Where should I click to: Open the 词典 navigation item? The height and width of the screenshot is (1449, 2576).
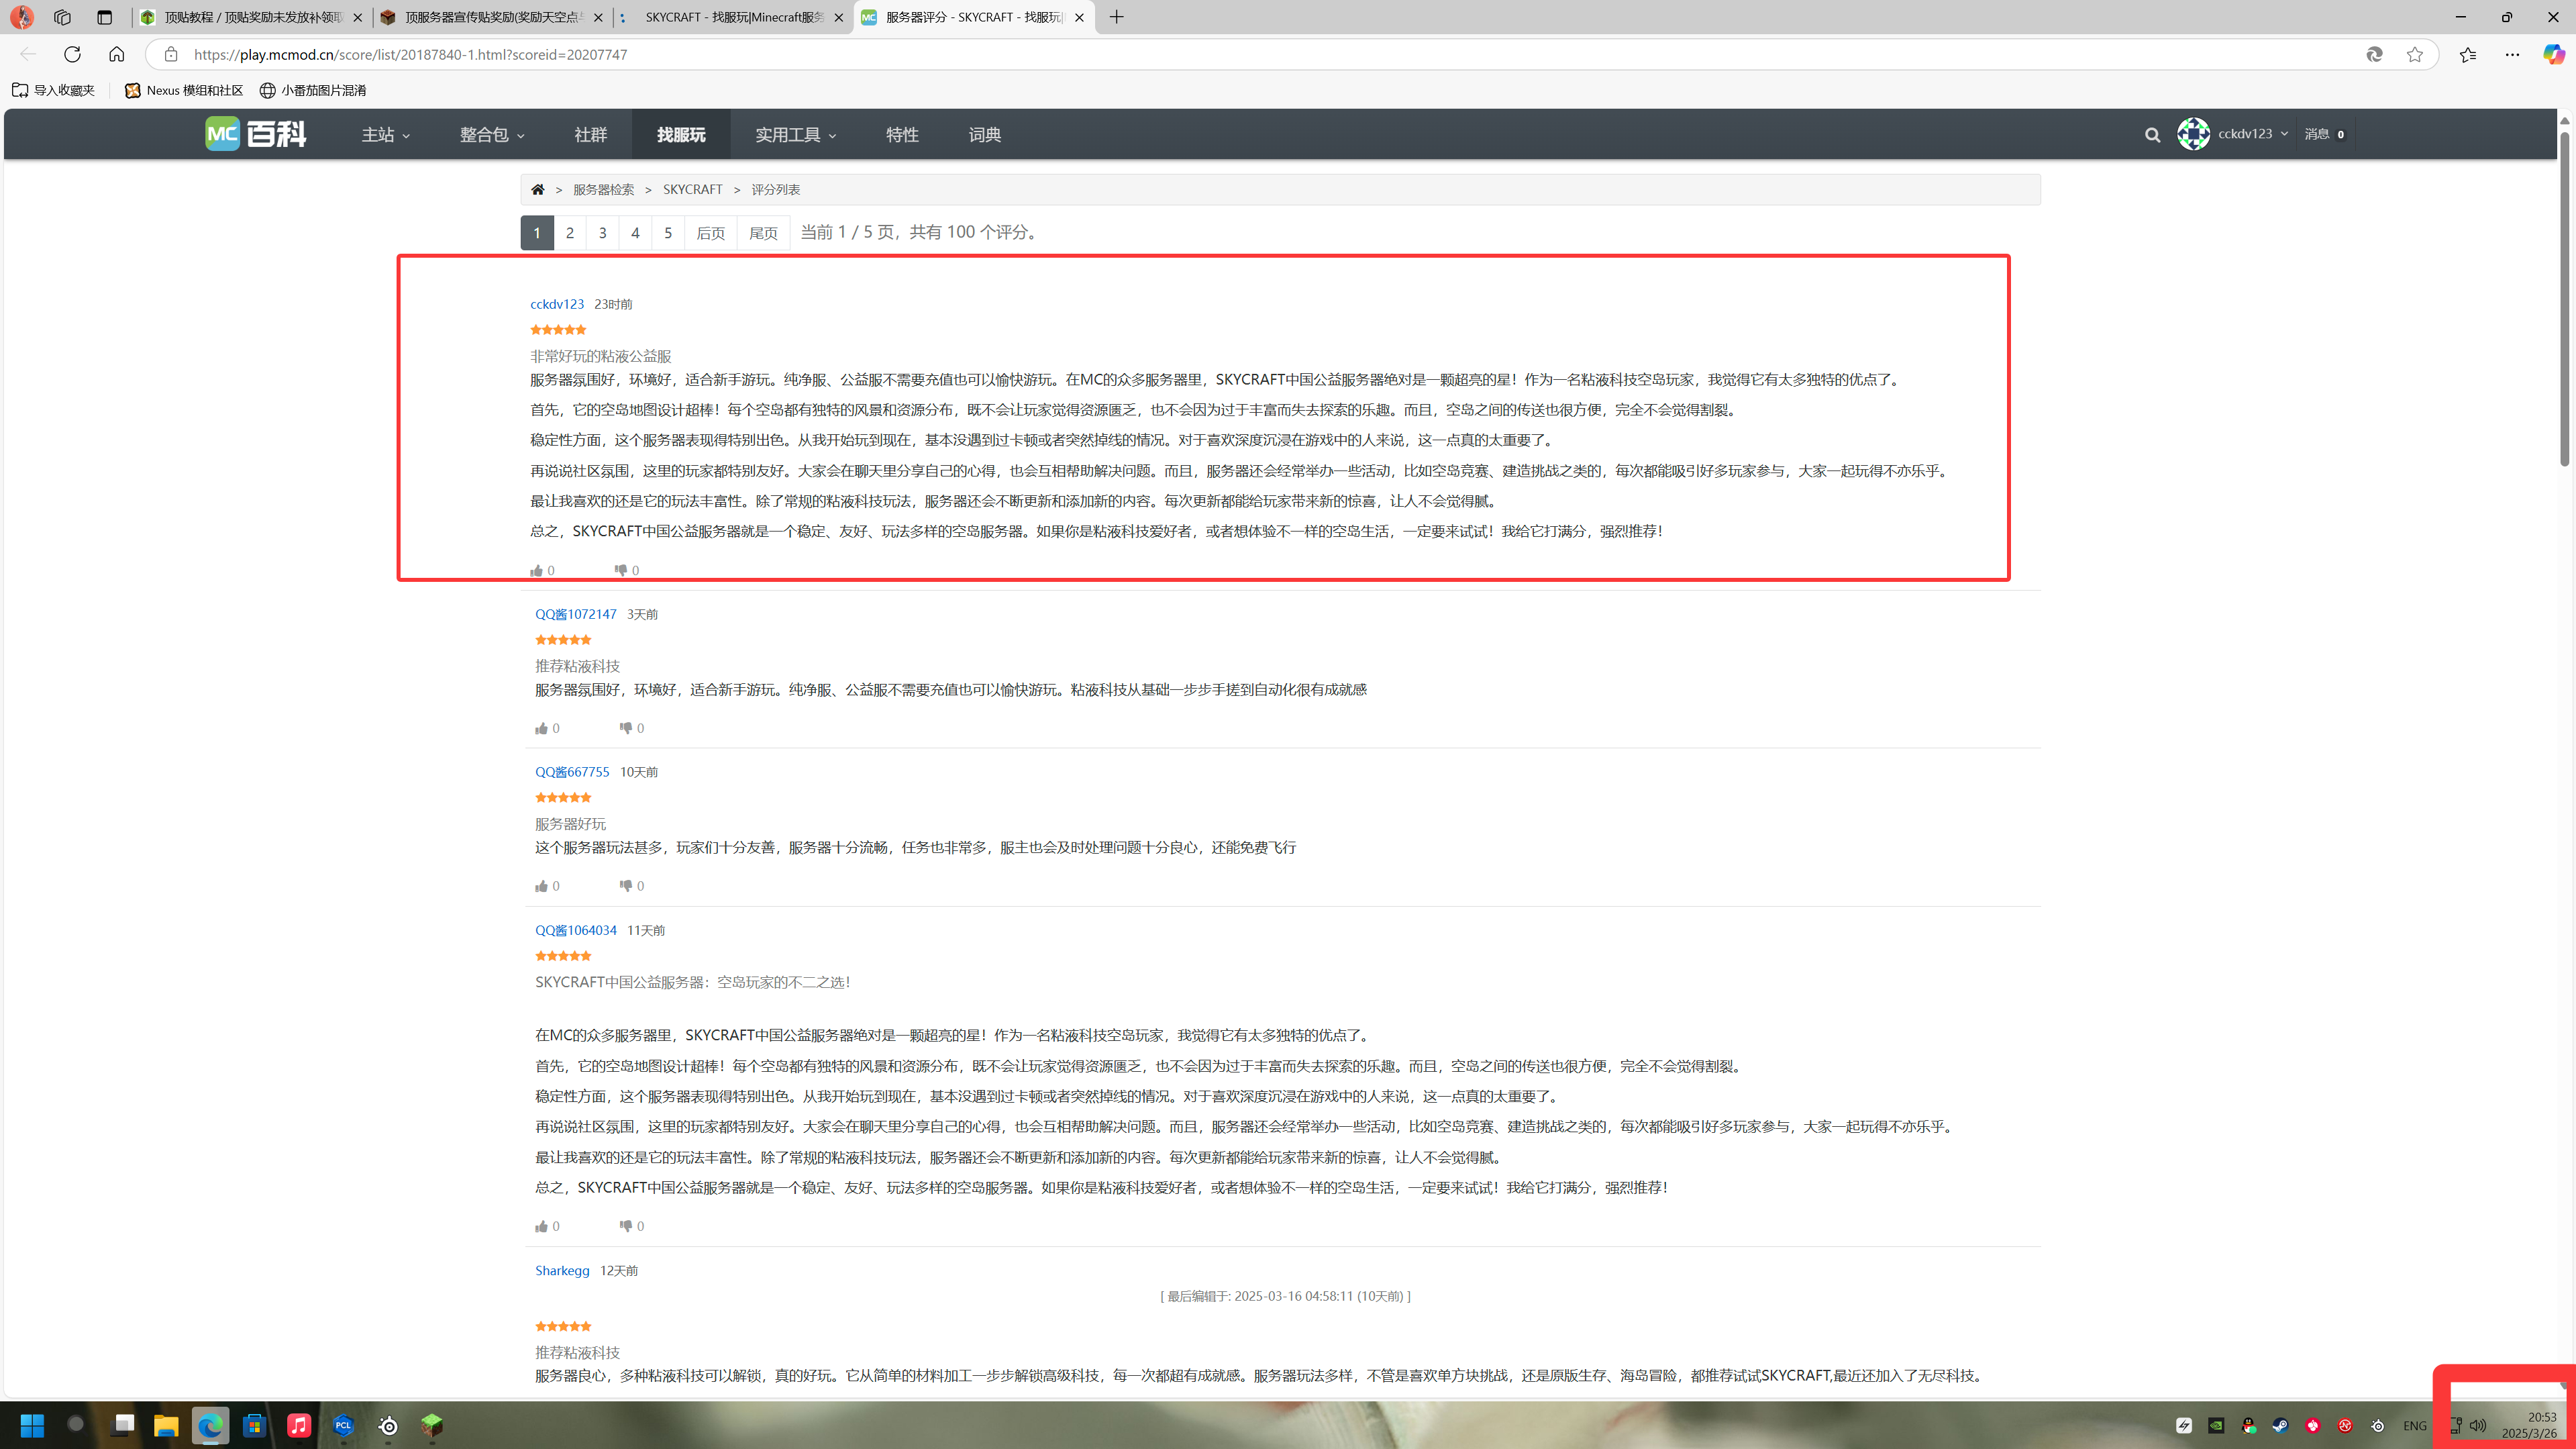985,135
